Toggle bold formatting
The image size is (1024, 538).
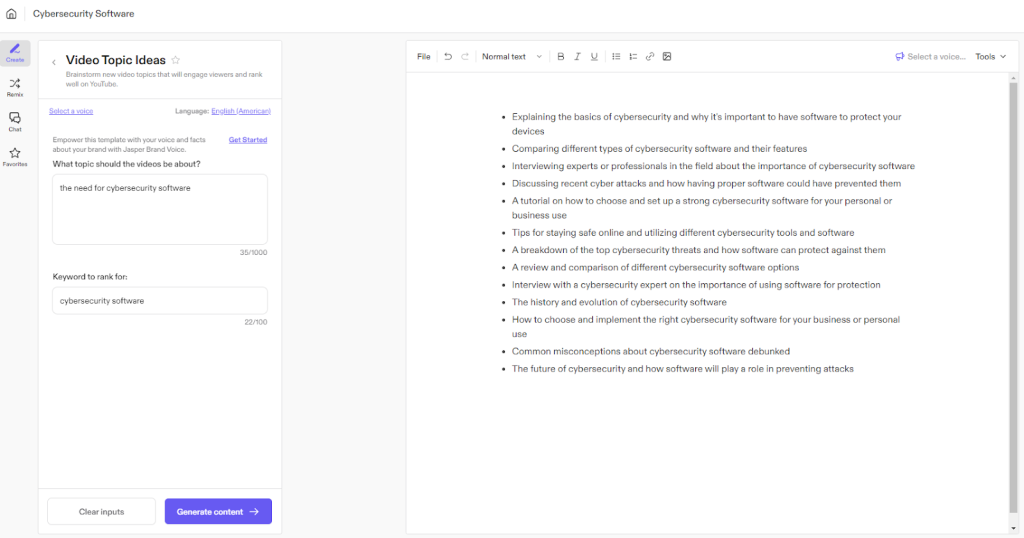[560, 57]
